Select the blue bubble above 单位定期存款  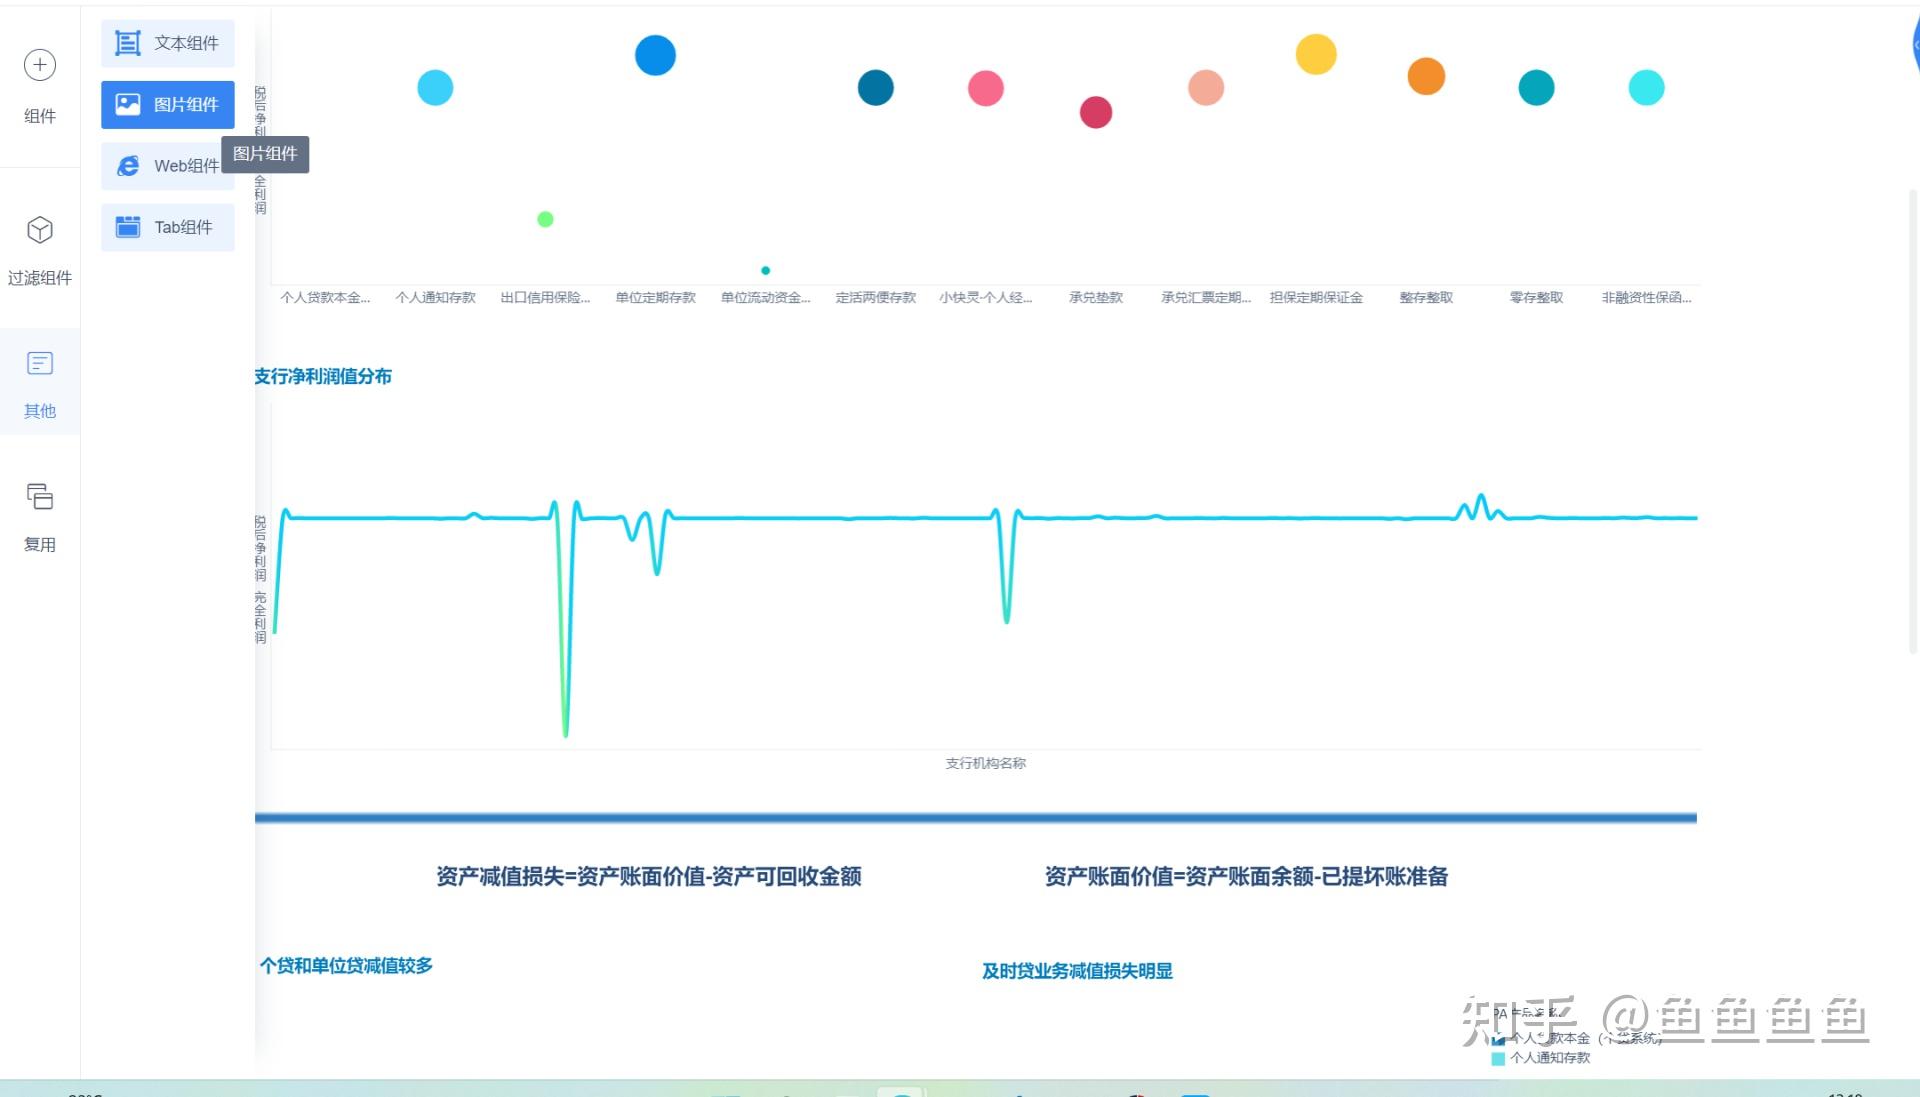click(x=655, y=55)
